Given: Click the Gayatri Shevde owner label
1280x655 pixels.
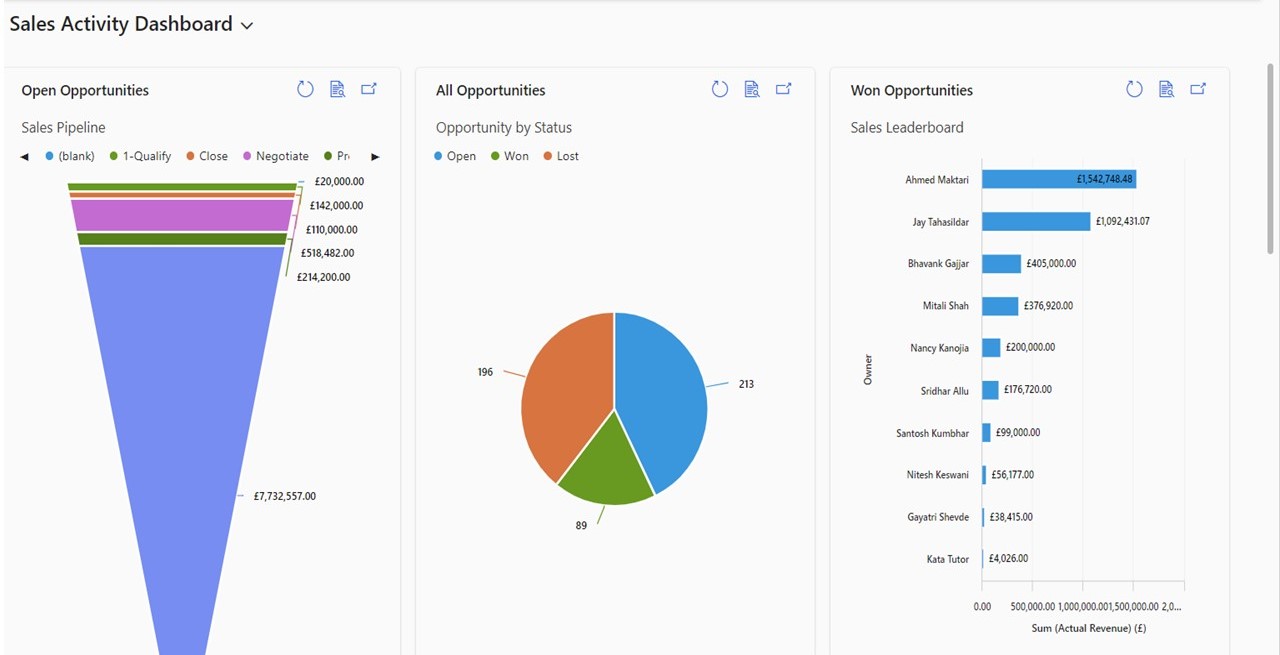Looking at the screenshot, I should (x=938, y=518).
